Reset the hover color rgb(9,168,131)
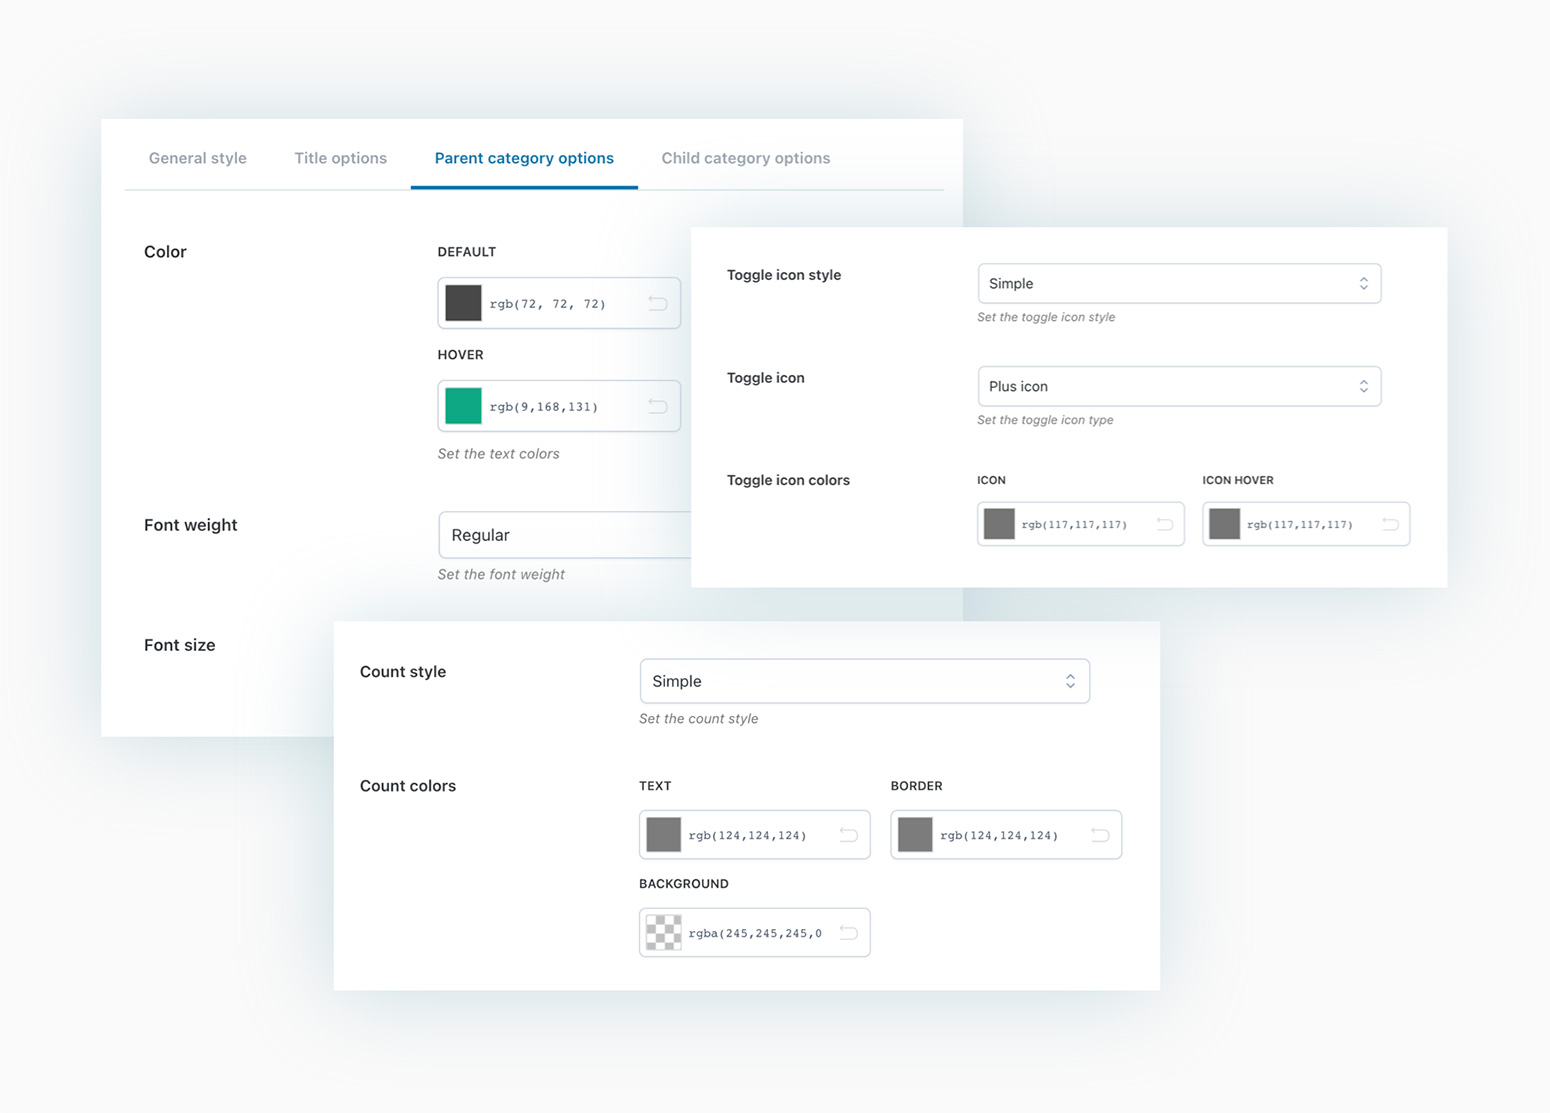This screenshot has height=1113, width=1550. click(x=659, y=406)
